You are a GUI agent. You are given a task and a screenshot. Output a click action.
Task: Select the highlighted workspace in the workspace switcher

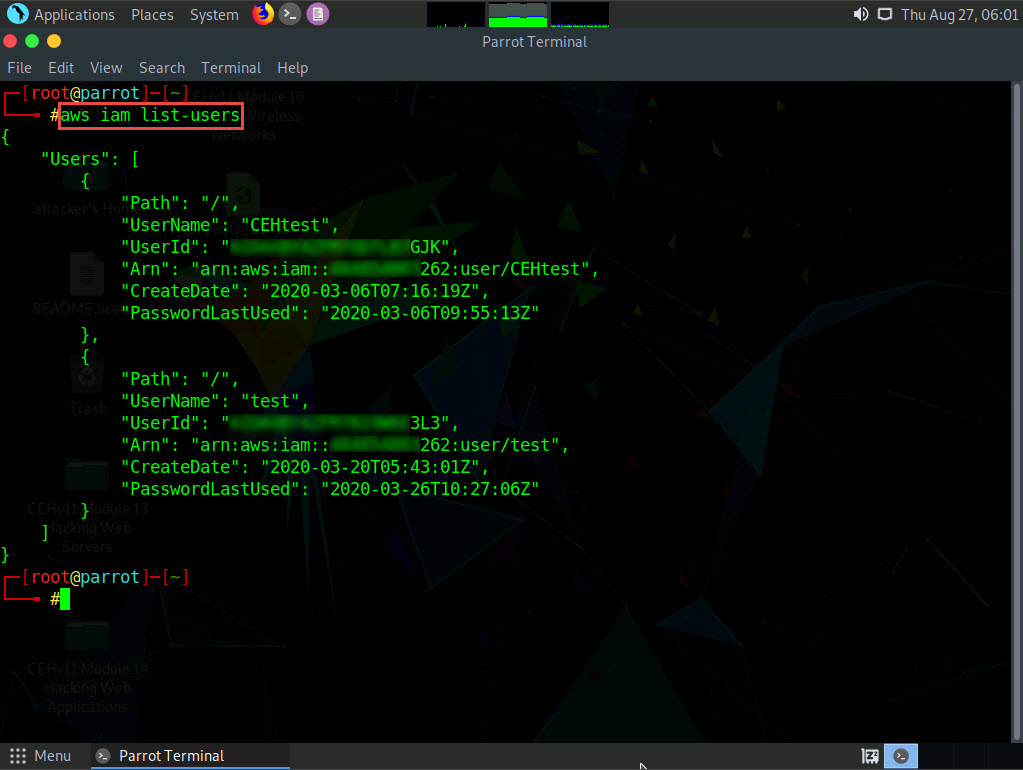pos(904,756)
